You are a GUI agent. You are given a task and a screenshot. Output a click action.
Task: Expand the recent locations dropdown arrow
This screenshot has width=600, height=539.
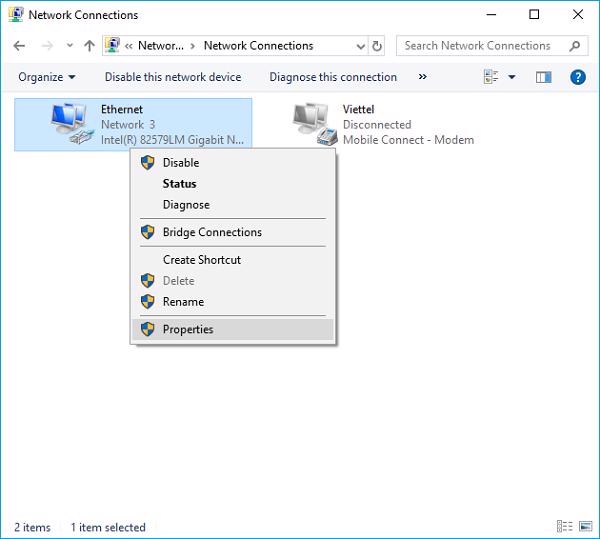pos(69,46)
